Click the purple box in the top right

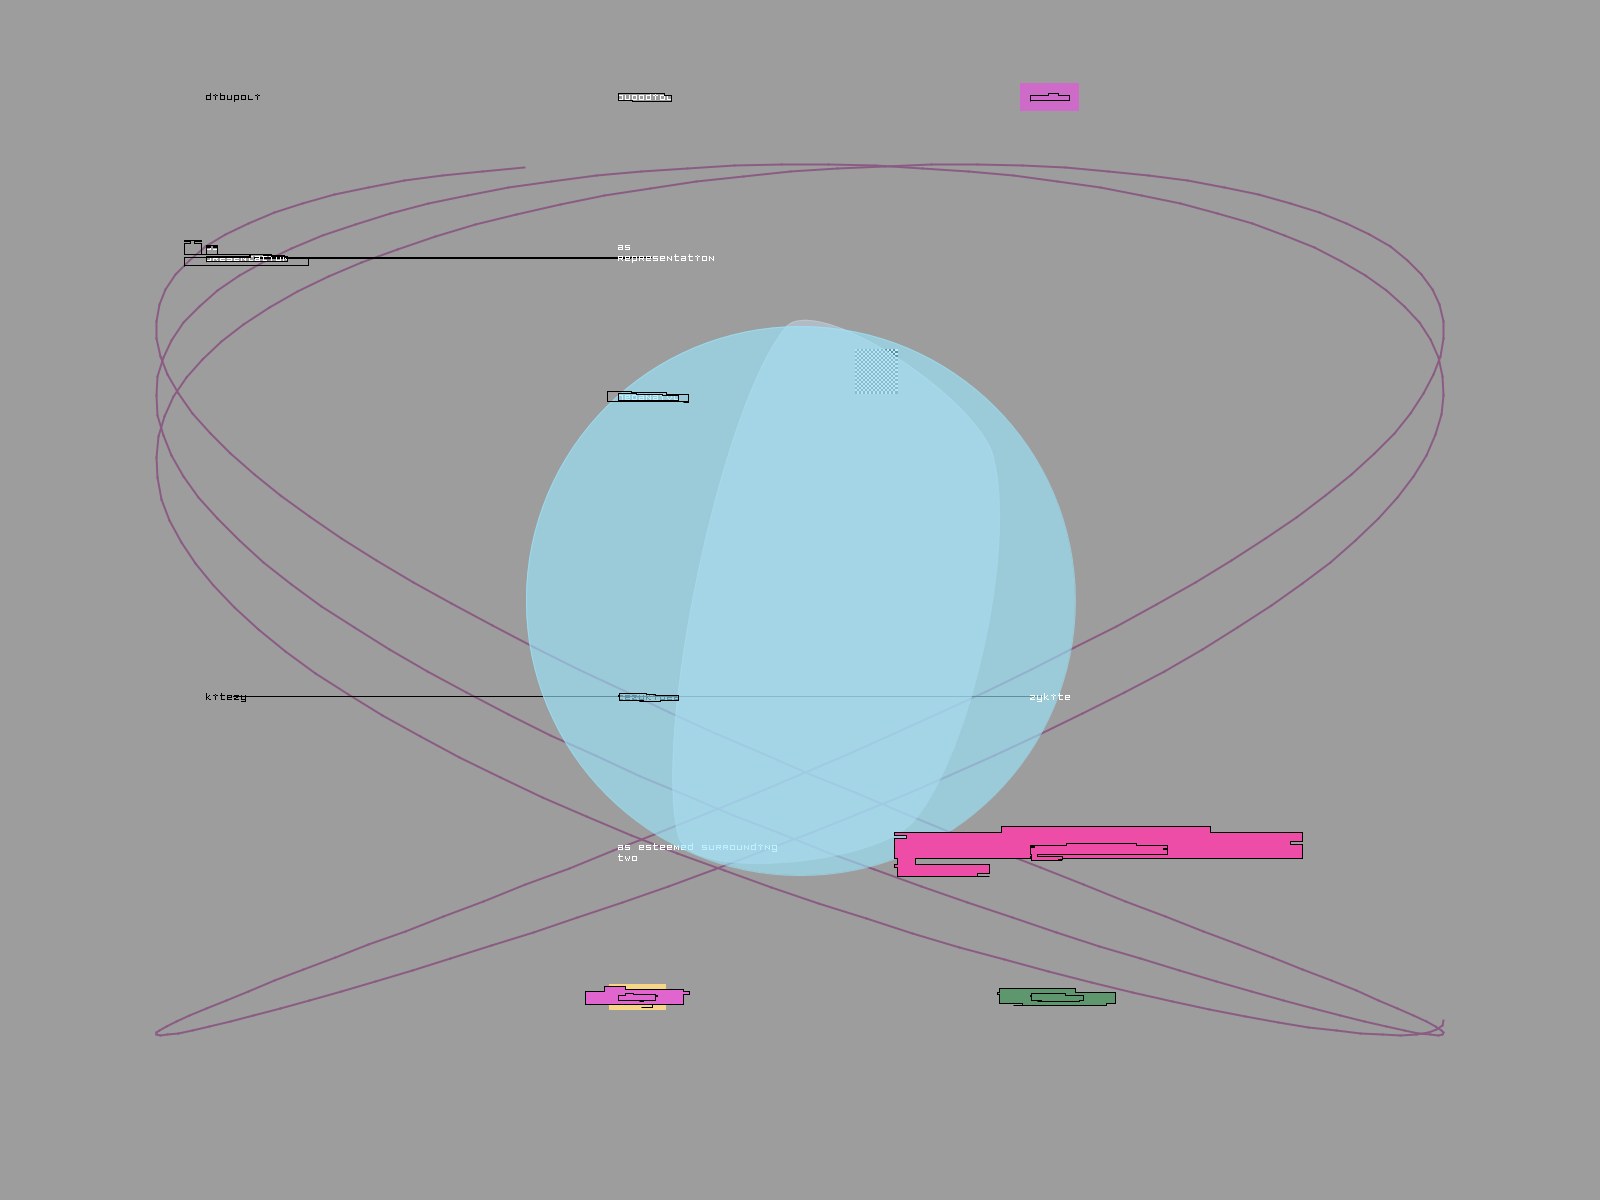pyautogui.click(x=1049, y=97)
